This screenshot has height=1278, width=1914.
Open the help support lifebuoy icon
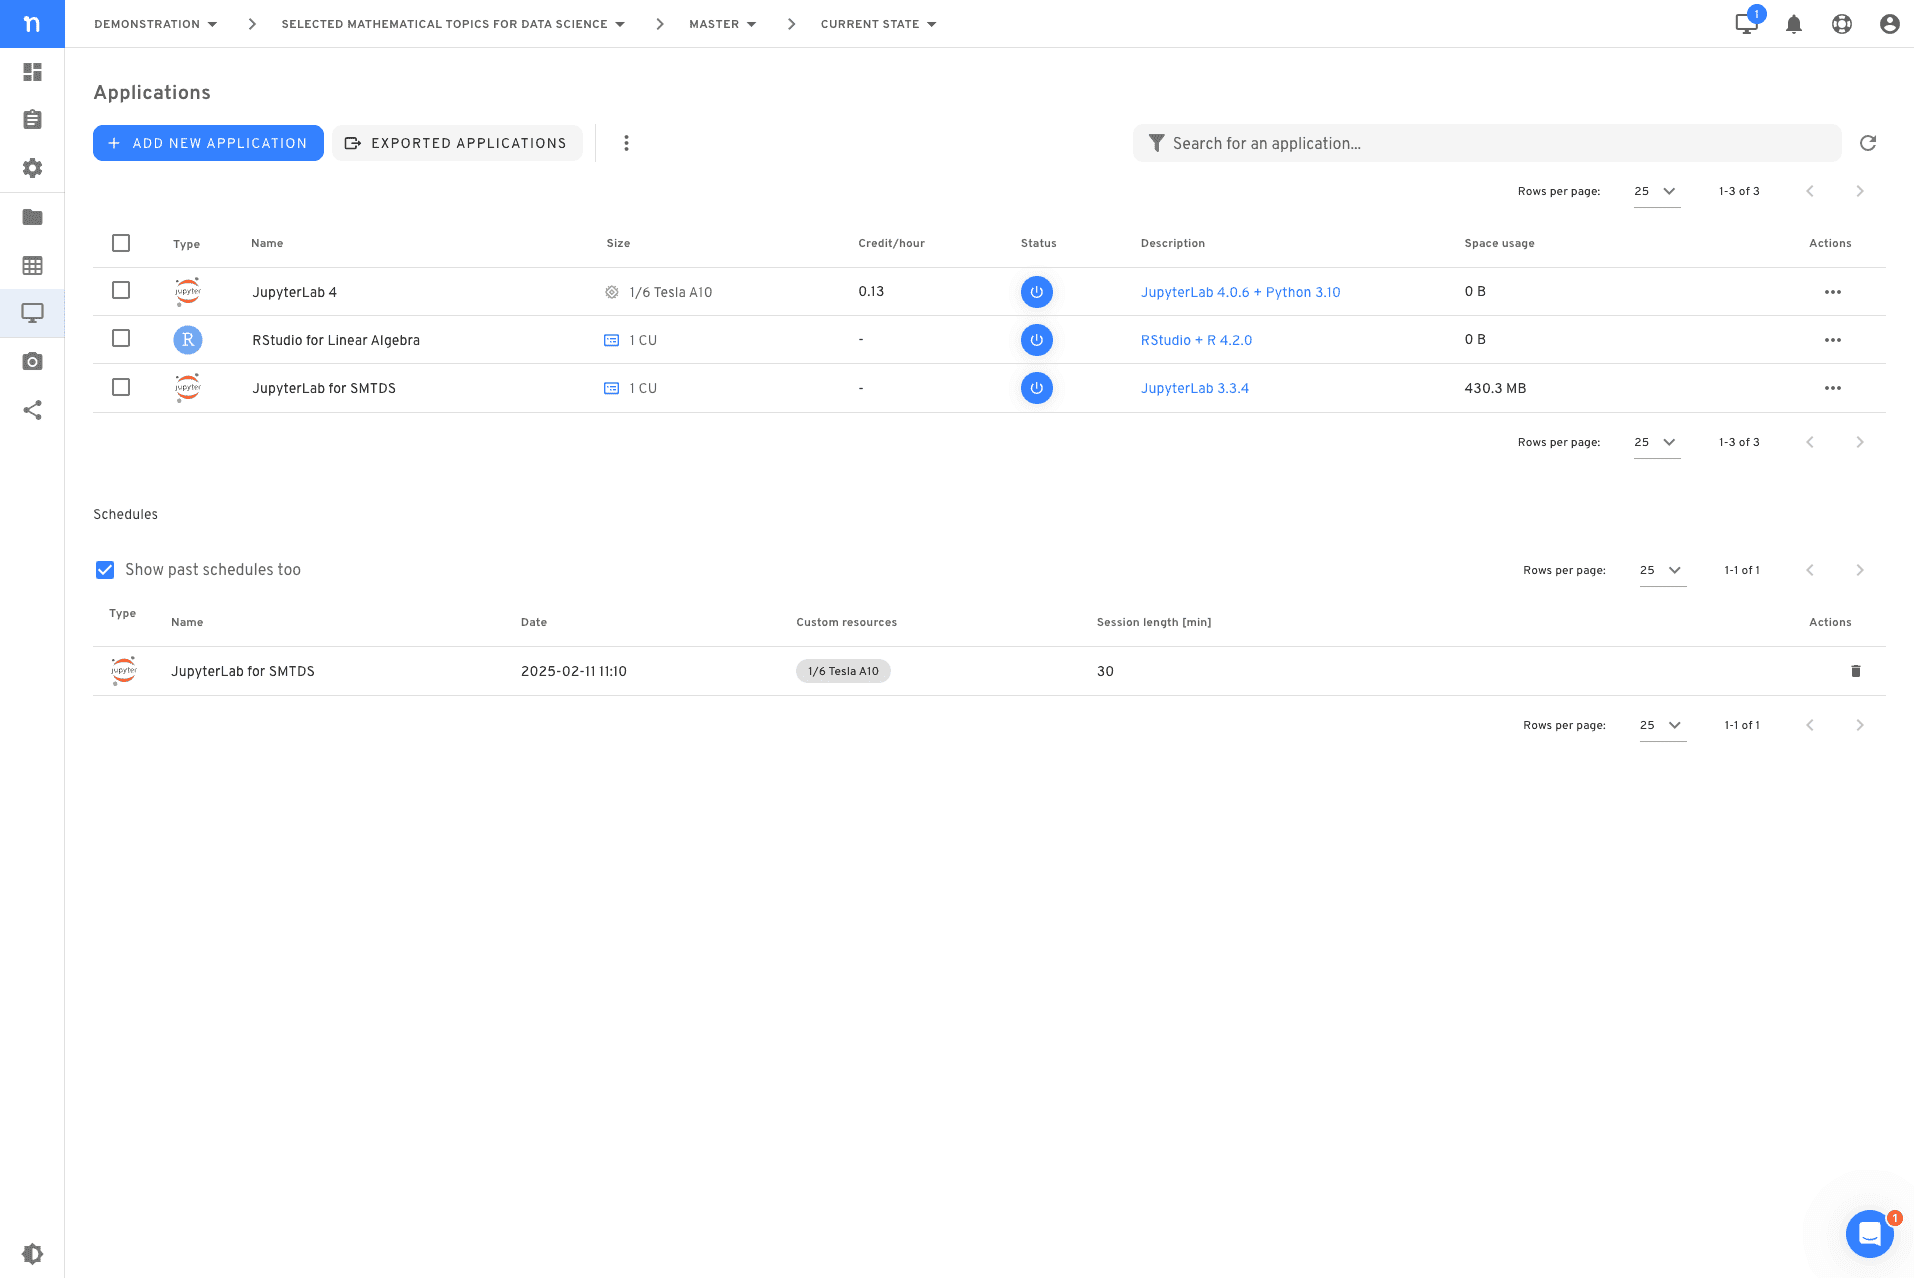1842,24
